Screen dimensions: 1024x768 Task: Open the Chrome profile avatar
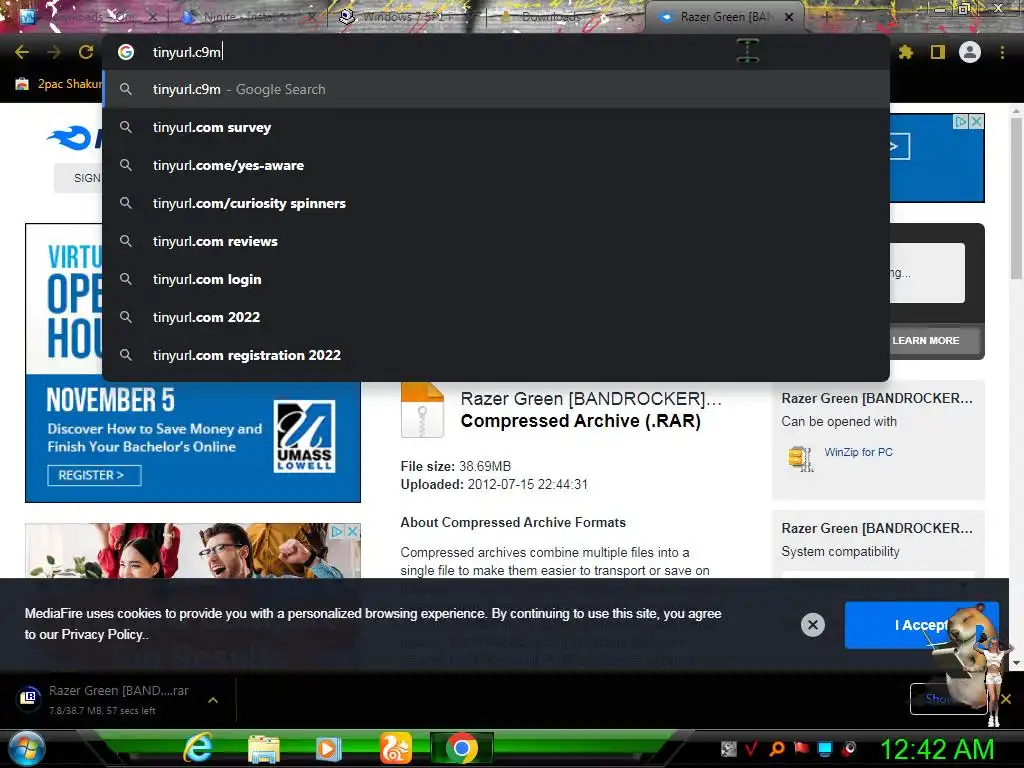pyautogui.click(x=970, y=52)
